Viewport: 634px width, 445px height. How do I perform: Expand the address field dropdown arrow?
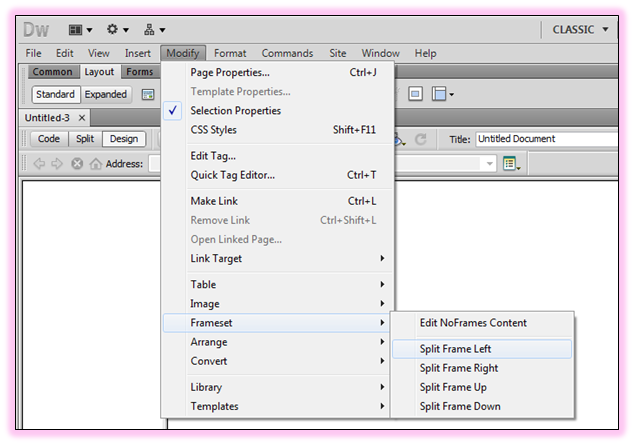click(x=489, y=164)
